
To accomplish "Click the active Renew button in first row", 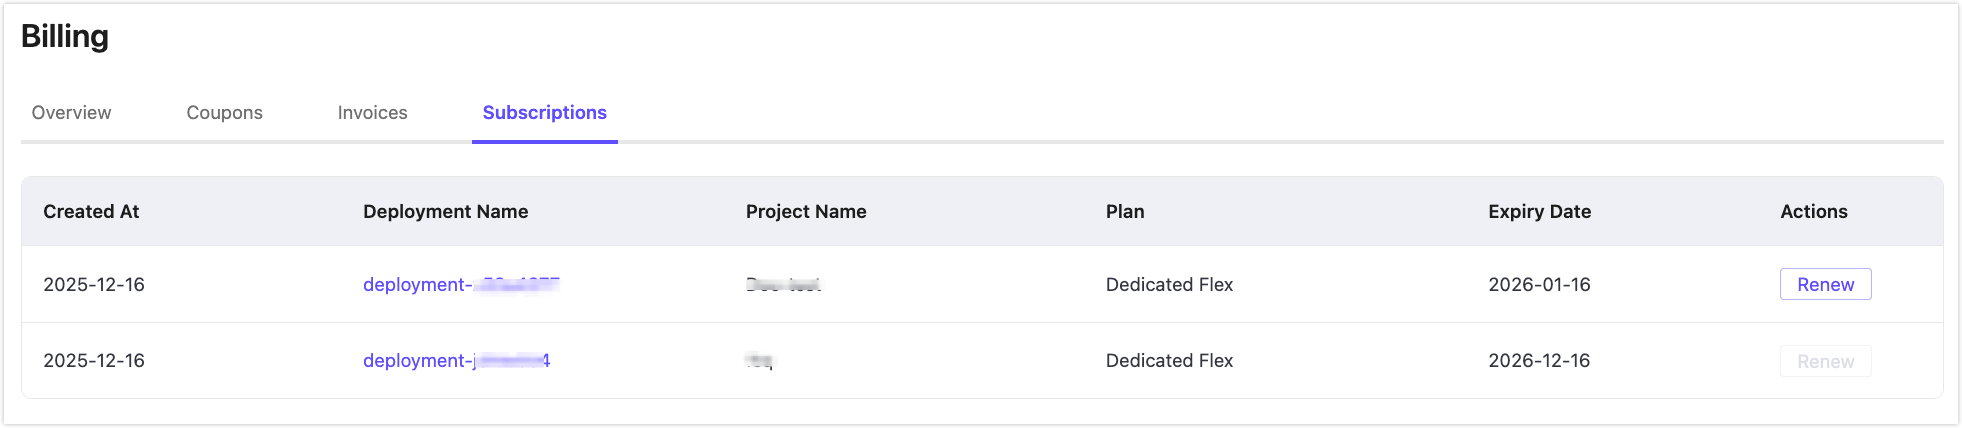I will point(1825,285).
